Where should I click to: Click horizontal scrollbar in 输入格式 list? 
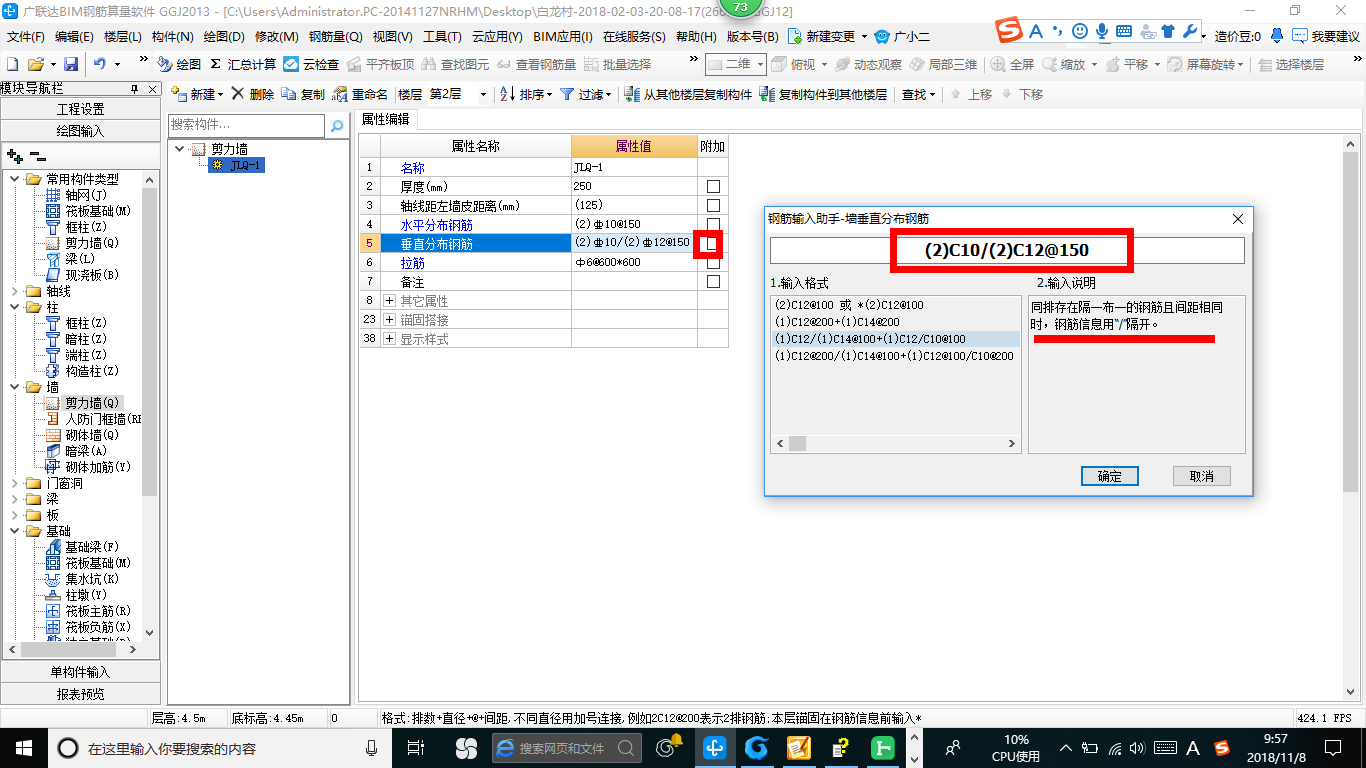pyautogui.click(x=895, y=443)
